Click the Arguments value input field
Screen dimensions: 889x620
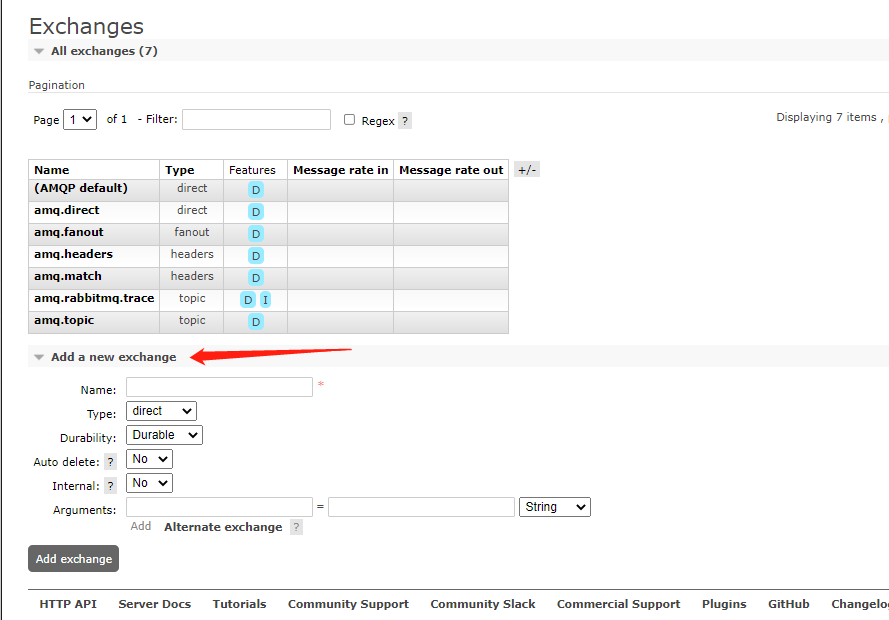tap(421, 507)
